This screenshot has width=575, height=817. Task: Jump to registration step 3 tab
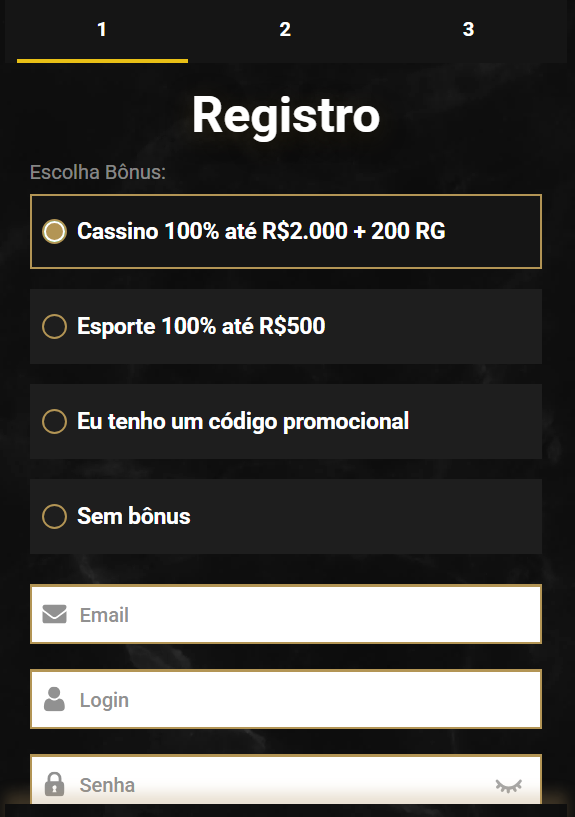click(468, 31)
